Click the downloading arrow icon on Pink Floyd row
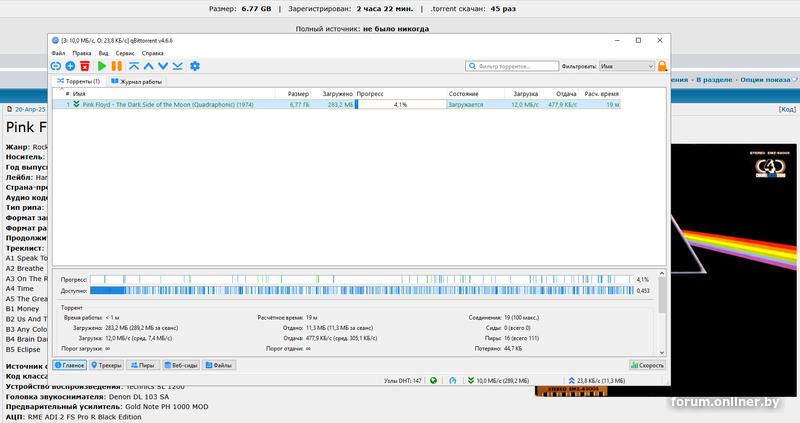This screenshot has width=800, height=423. tap(76, 104)
